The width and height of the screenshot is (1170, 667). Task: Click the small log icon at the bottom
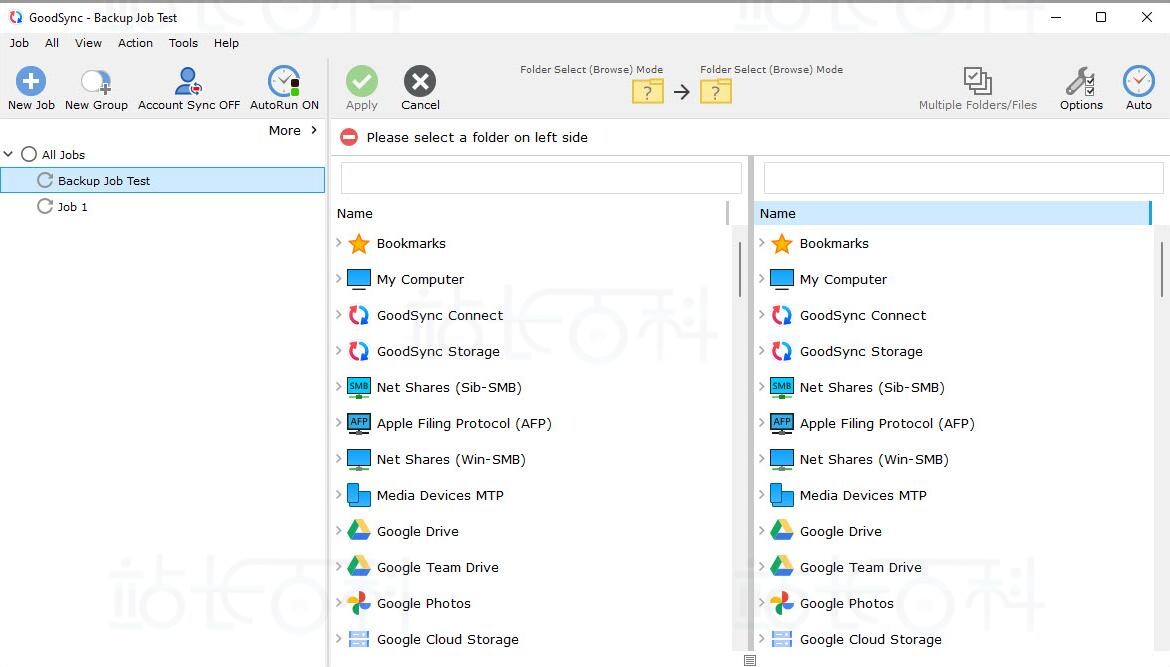click(x=750, y=660)
